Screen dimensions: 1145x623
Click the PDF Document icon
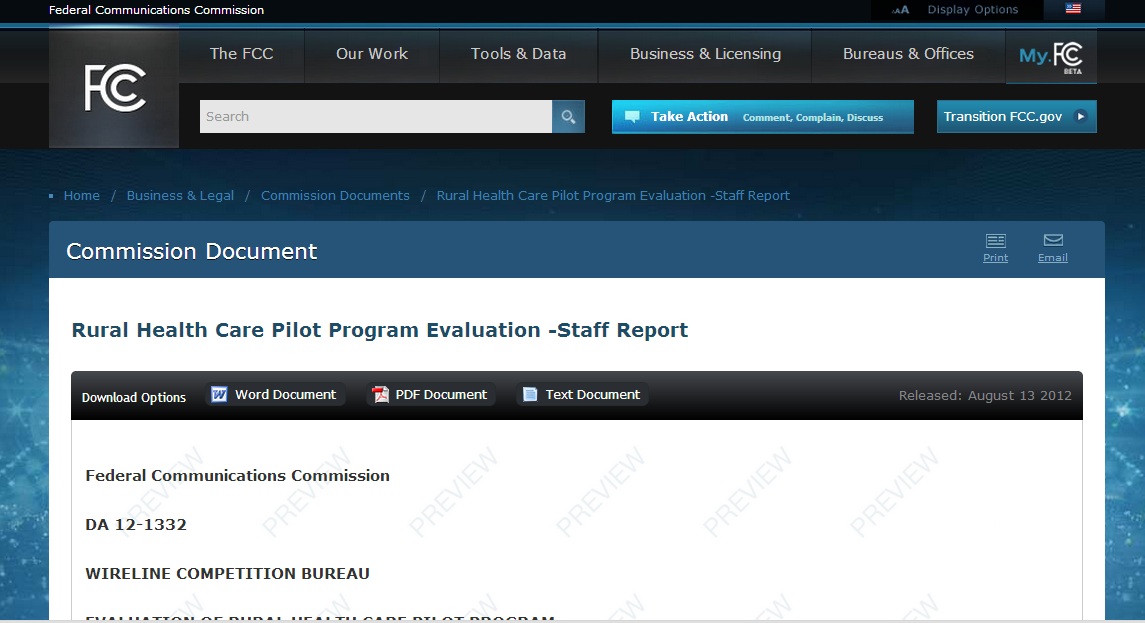(x=380, y=394)
